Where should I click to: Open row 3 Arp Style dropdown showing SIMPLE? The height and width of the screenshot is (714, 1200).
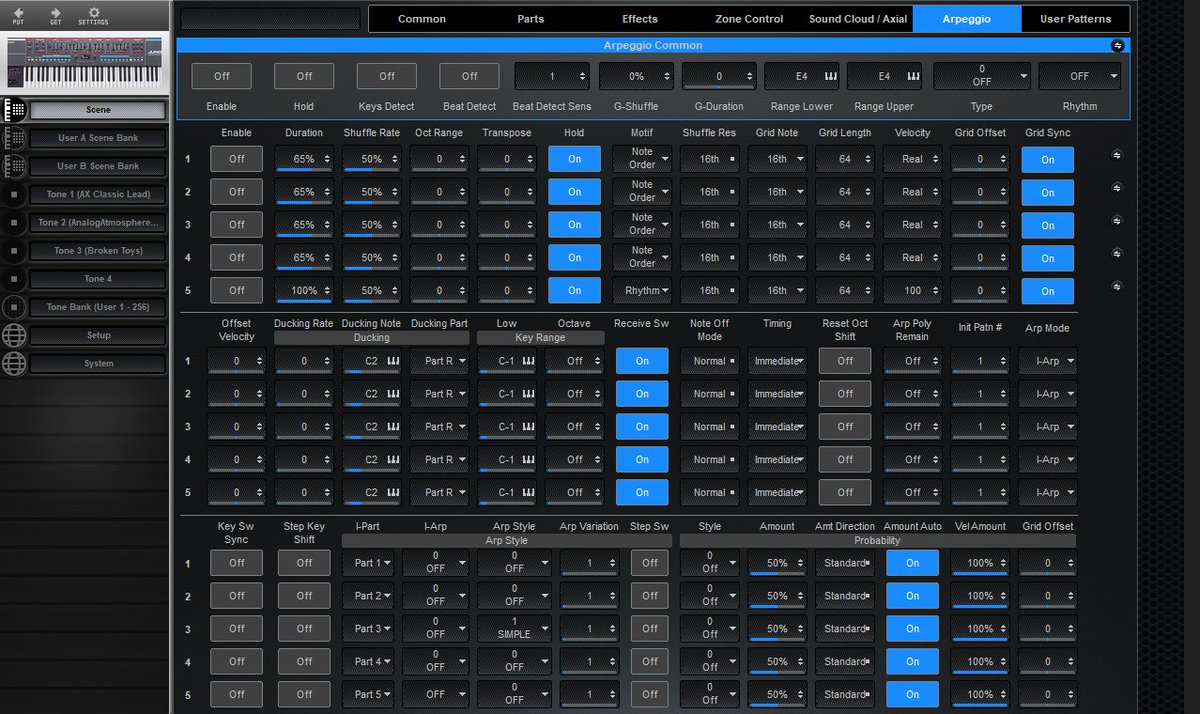[514, 629]
